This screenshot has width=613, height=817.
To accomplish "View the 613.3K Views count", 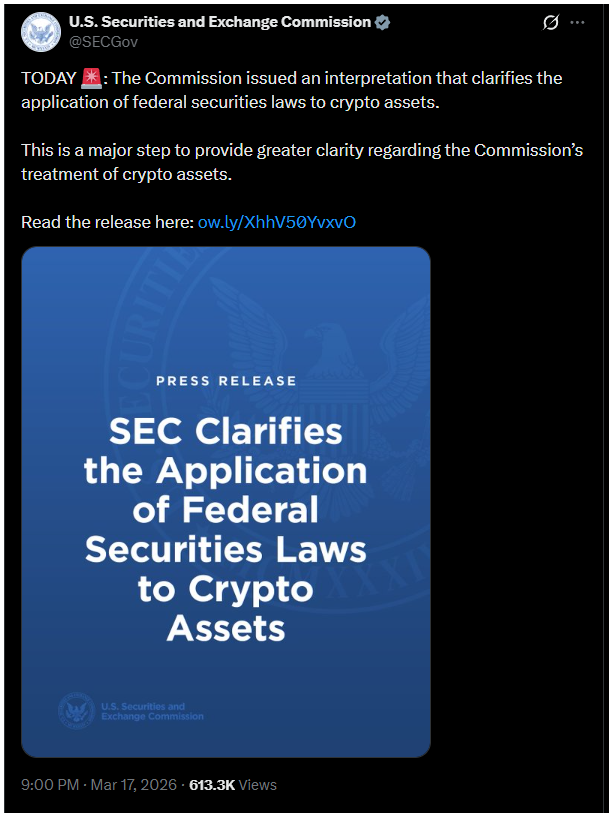I will 232,785.
